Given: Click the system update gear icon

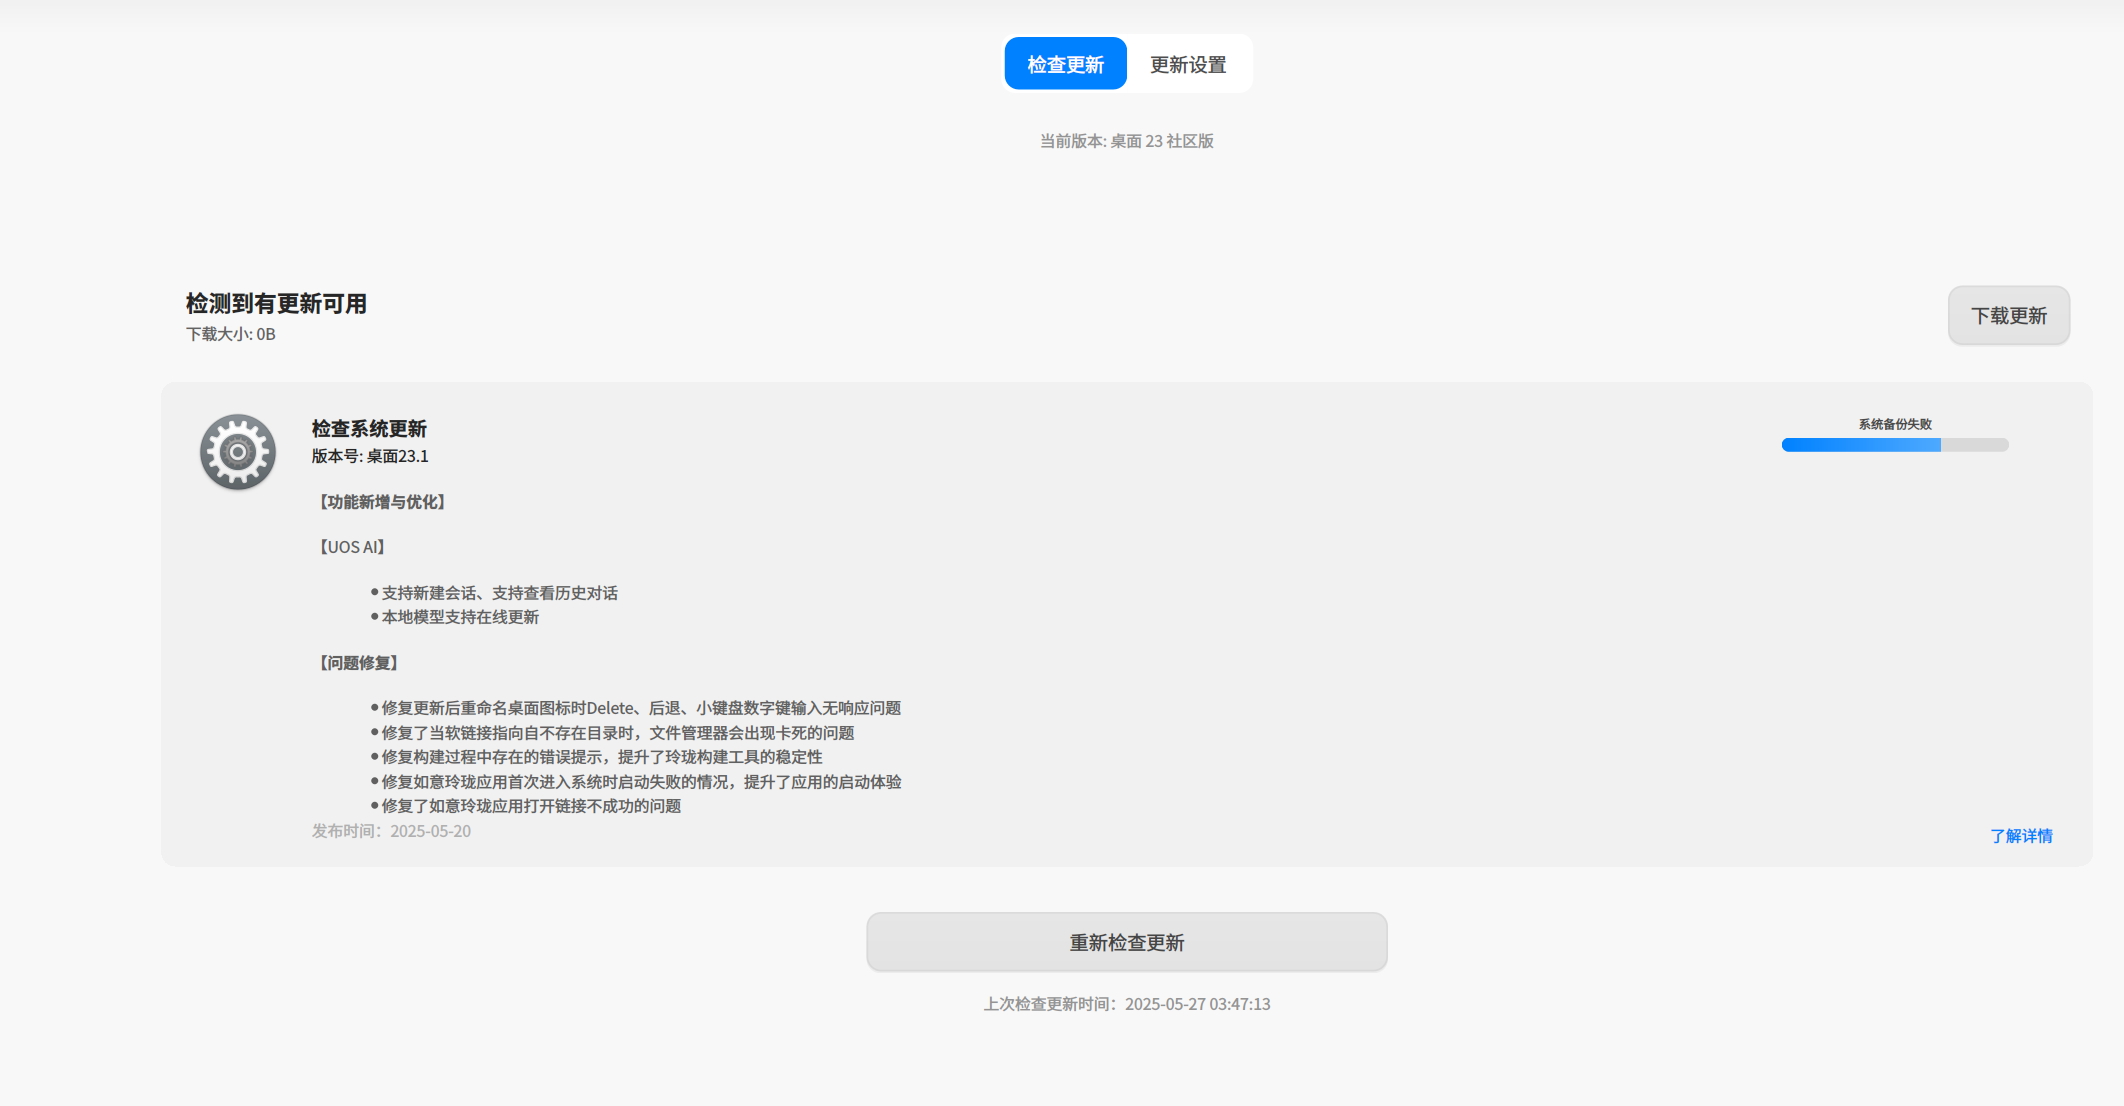Looking at the screenshot, I should [x=238, y=452].
